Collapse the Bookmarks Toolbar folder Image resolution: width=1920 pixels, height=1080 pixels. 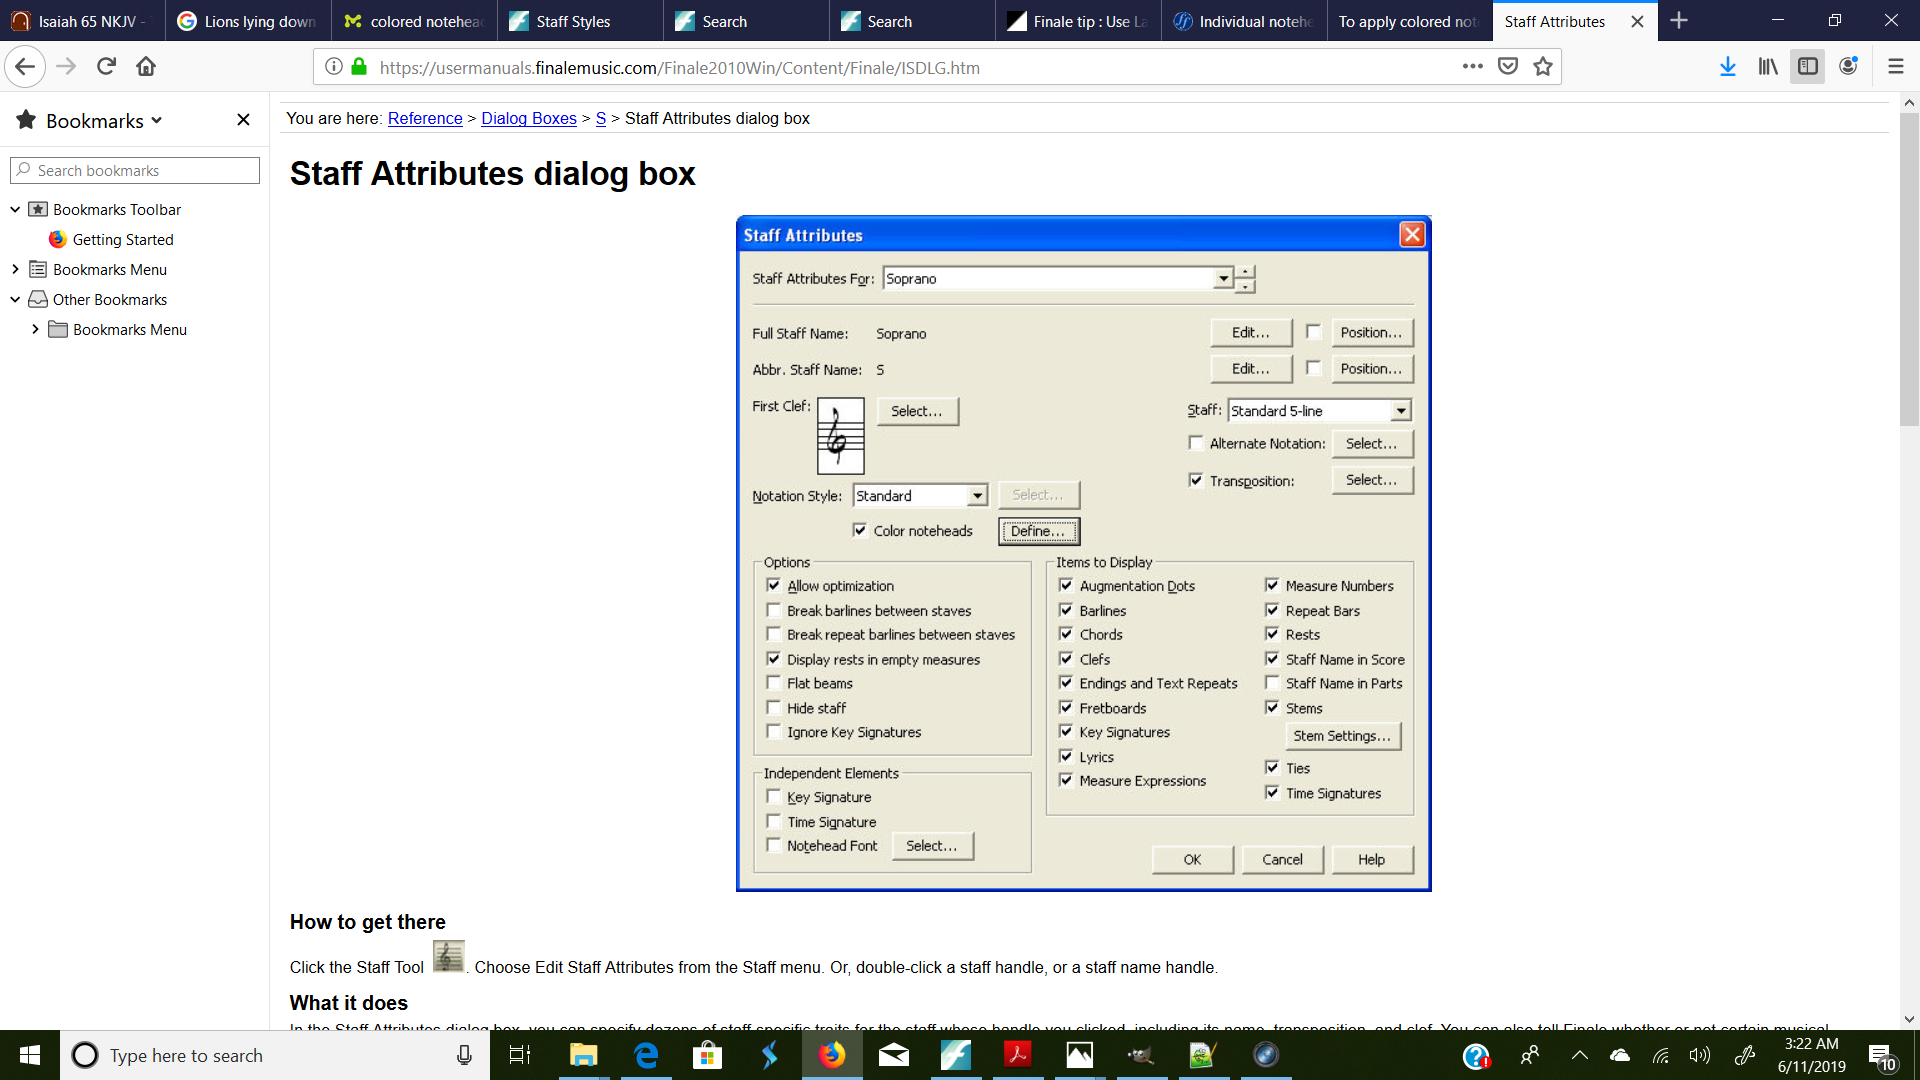coord(15,209)
